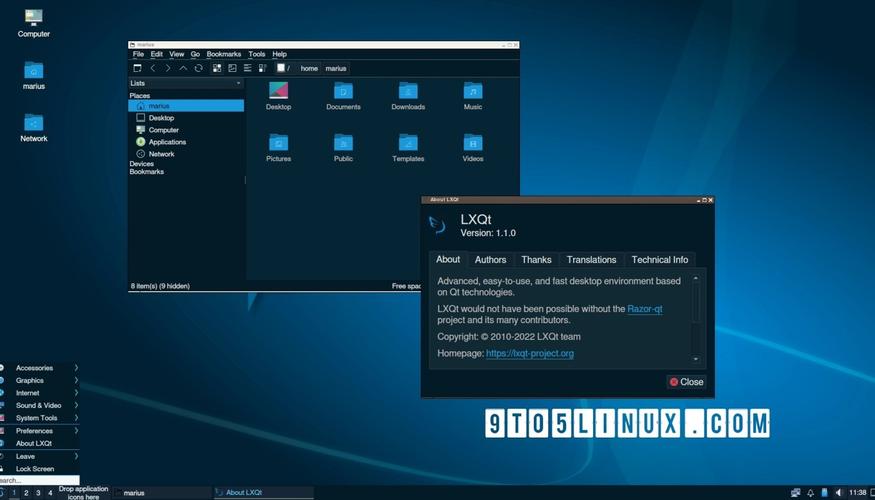This screenshot has height=500, width=875.
Task: Open the Bookmarks menu
Action: [224, 54]
